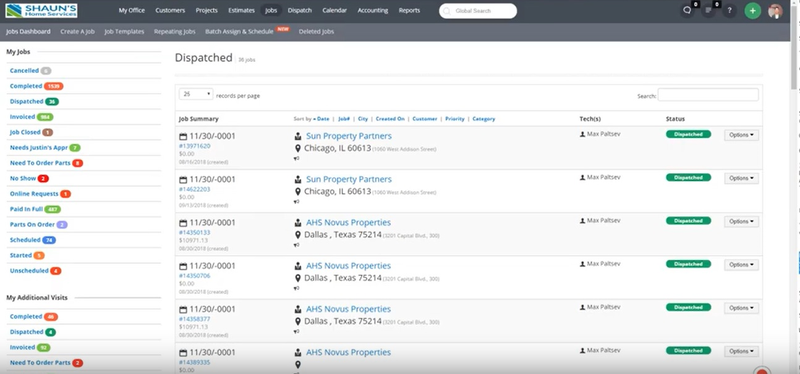
Task: Sort jobs by Category
Action: tap(484, 119)
